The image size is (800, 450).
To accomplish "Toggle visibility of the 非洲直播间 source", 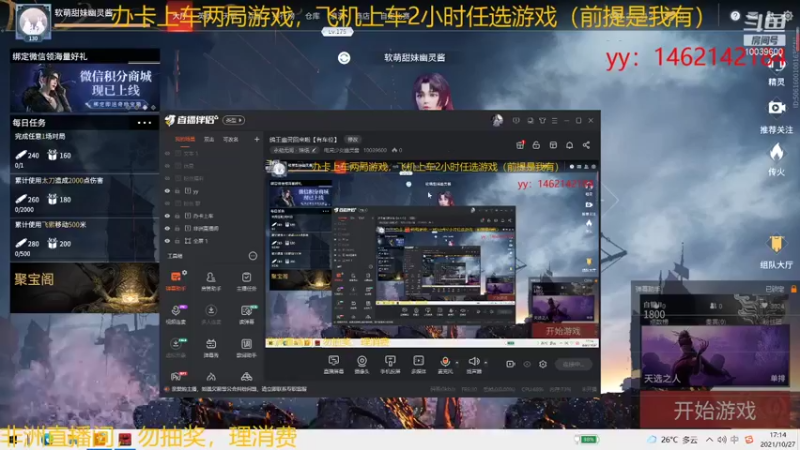I will tap(167, 228).
